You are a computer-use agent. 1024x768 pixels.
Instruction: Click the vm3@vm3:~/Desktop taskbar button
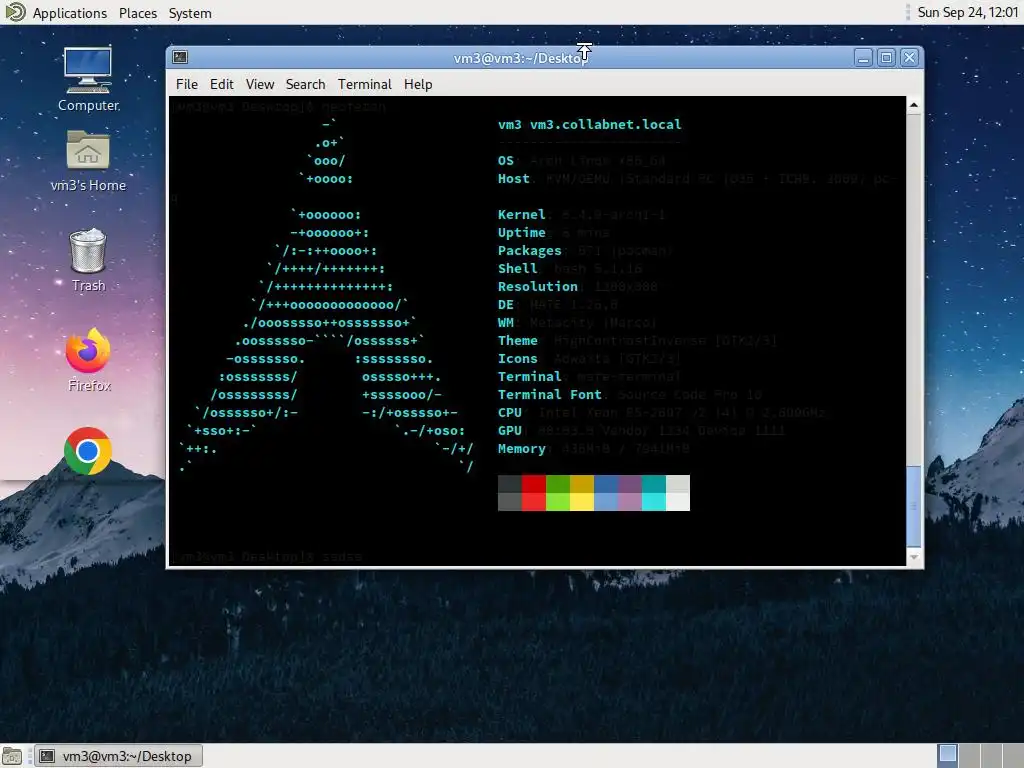tap(118, 756)
